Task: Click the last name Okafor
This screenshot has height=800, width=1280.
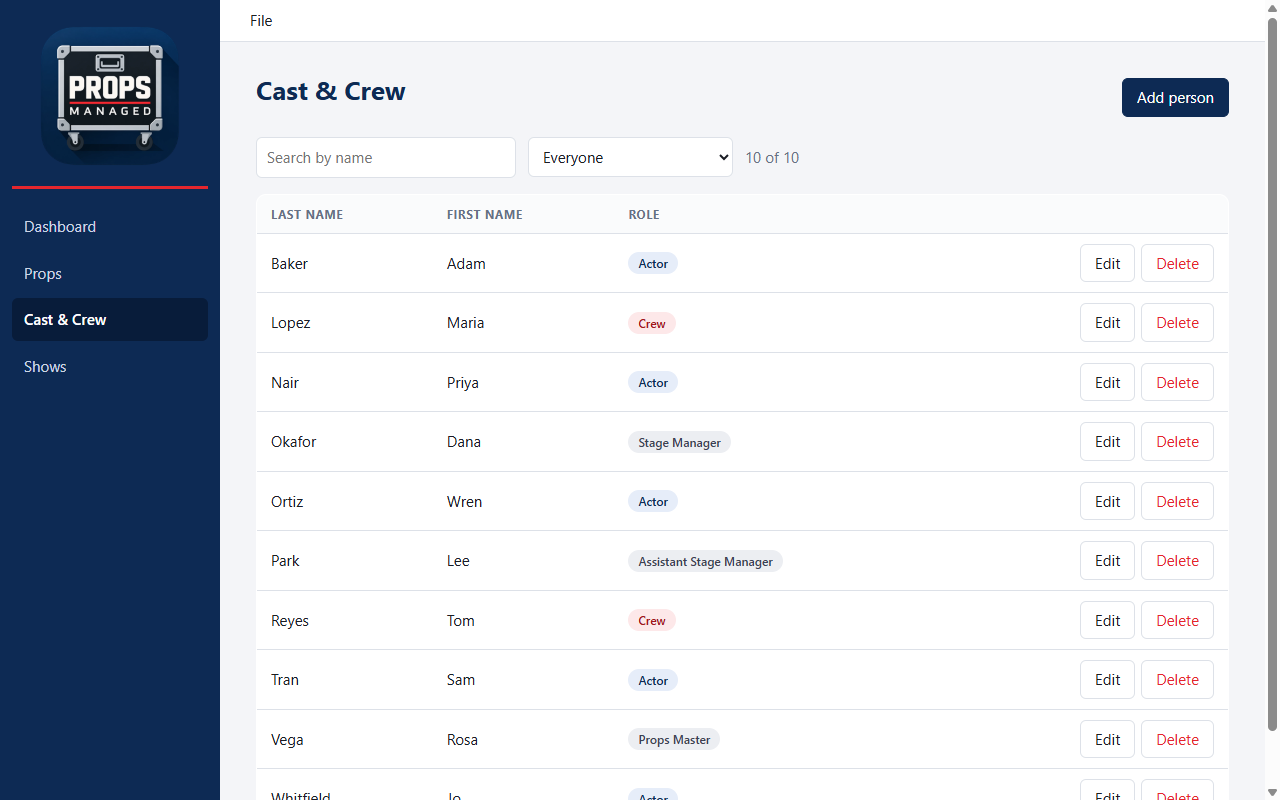Action: pyautogui.click(x=294, y=442)
